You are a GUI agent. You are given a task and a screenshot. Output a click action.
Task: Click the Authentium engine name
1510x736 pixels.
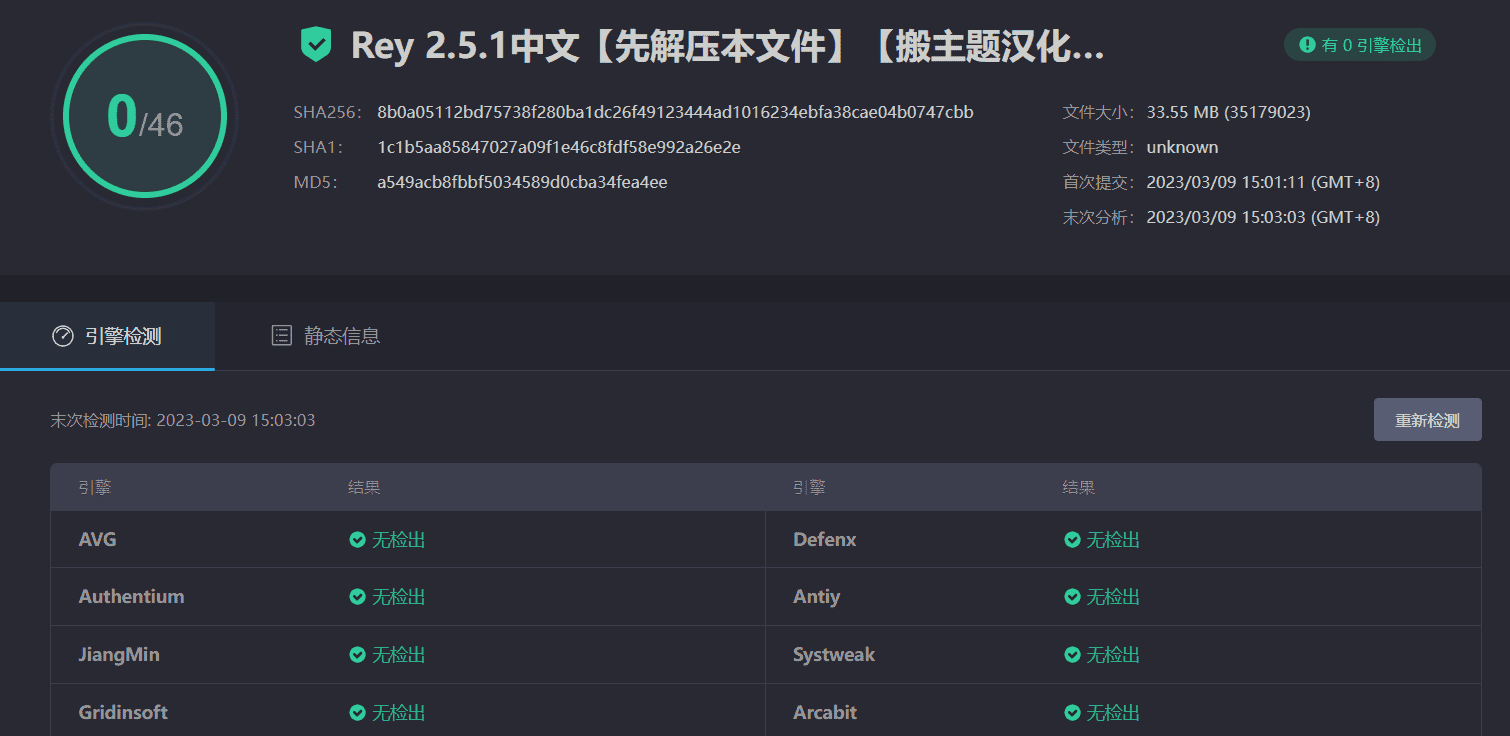click(x=132, y=597)
